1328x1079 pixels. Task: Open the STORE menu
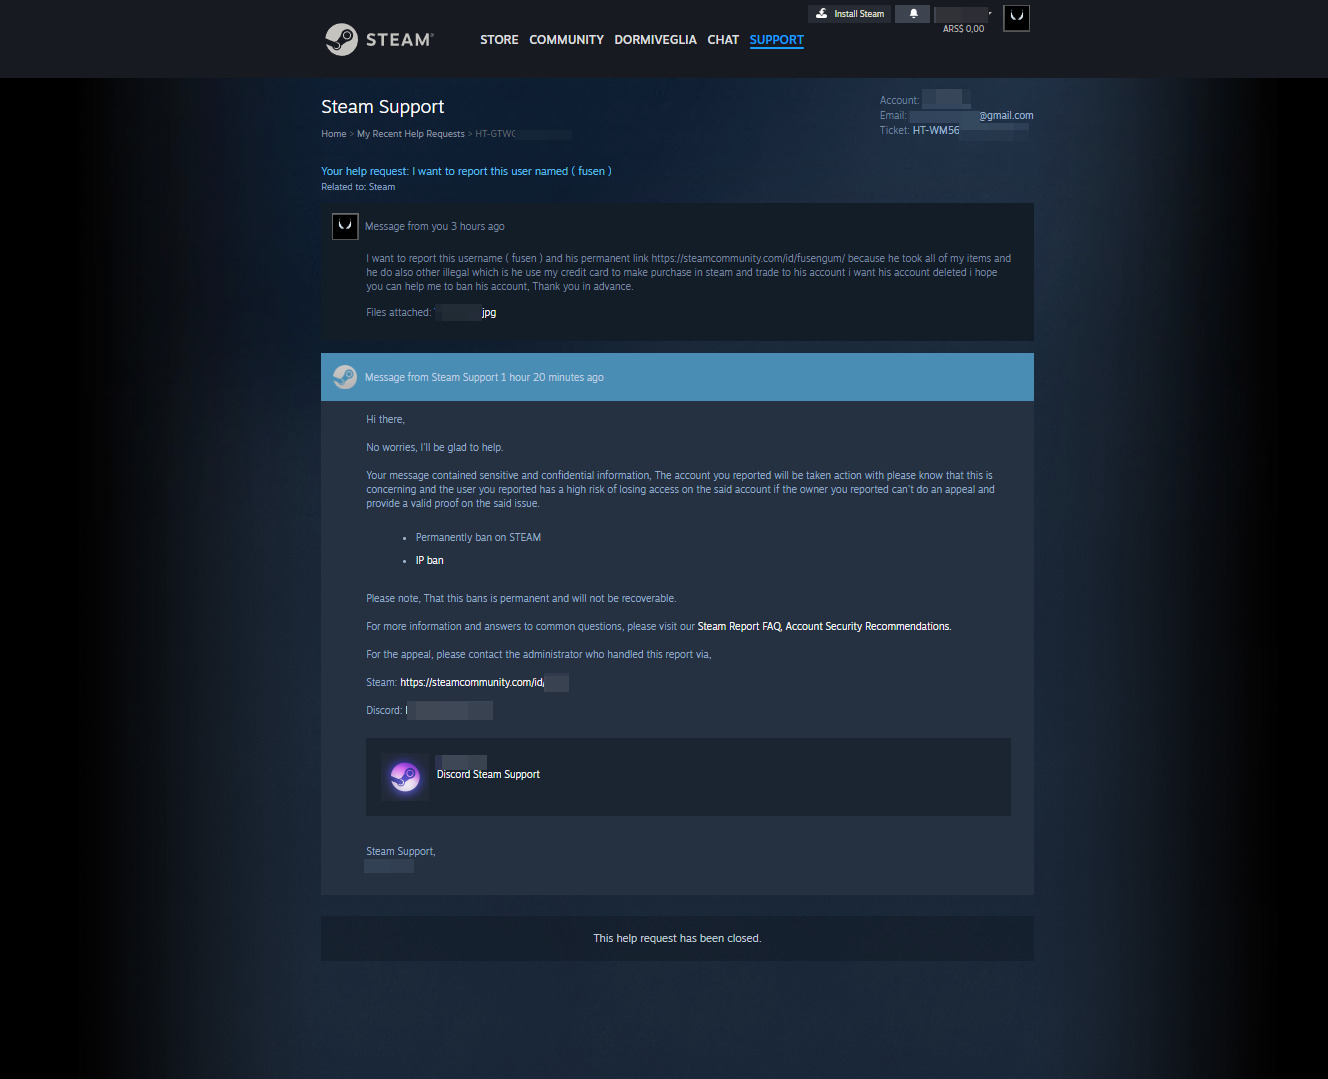tap(499, 40)
